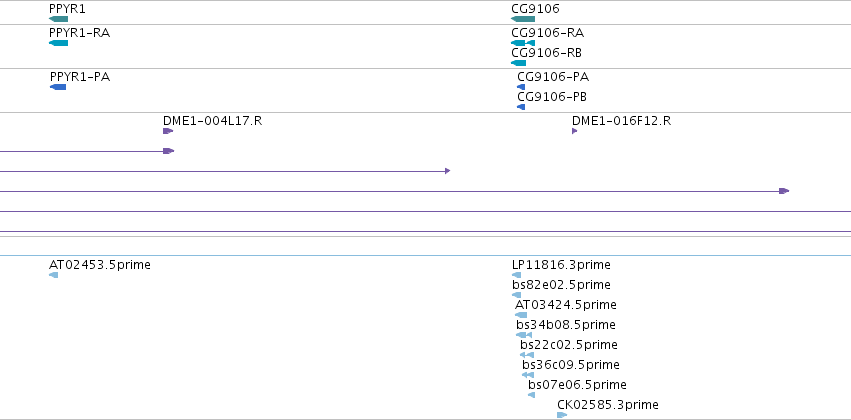Select the CG9106-RA transcript glyph
Image resolution: width=851 pixels, height=420 pixels.
(523, 43)
